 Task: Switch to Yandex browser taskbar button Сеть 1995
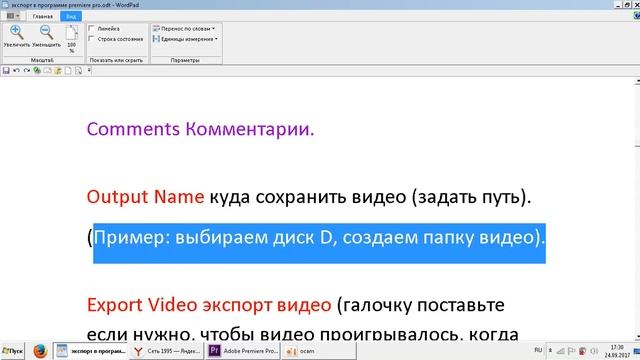tap(167, 351)
